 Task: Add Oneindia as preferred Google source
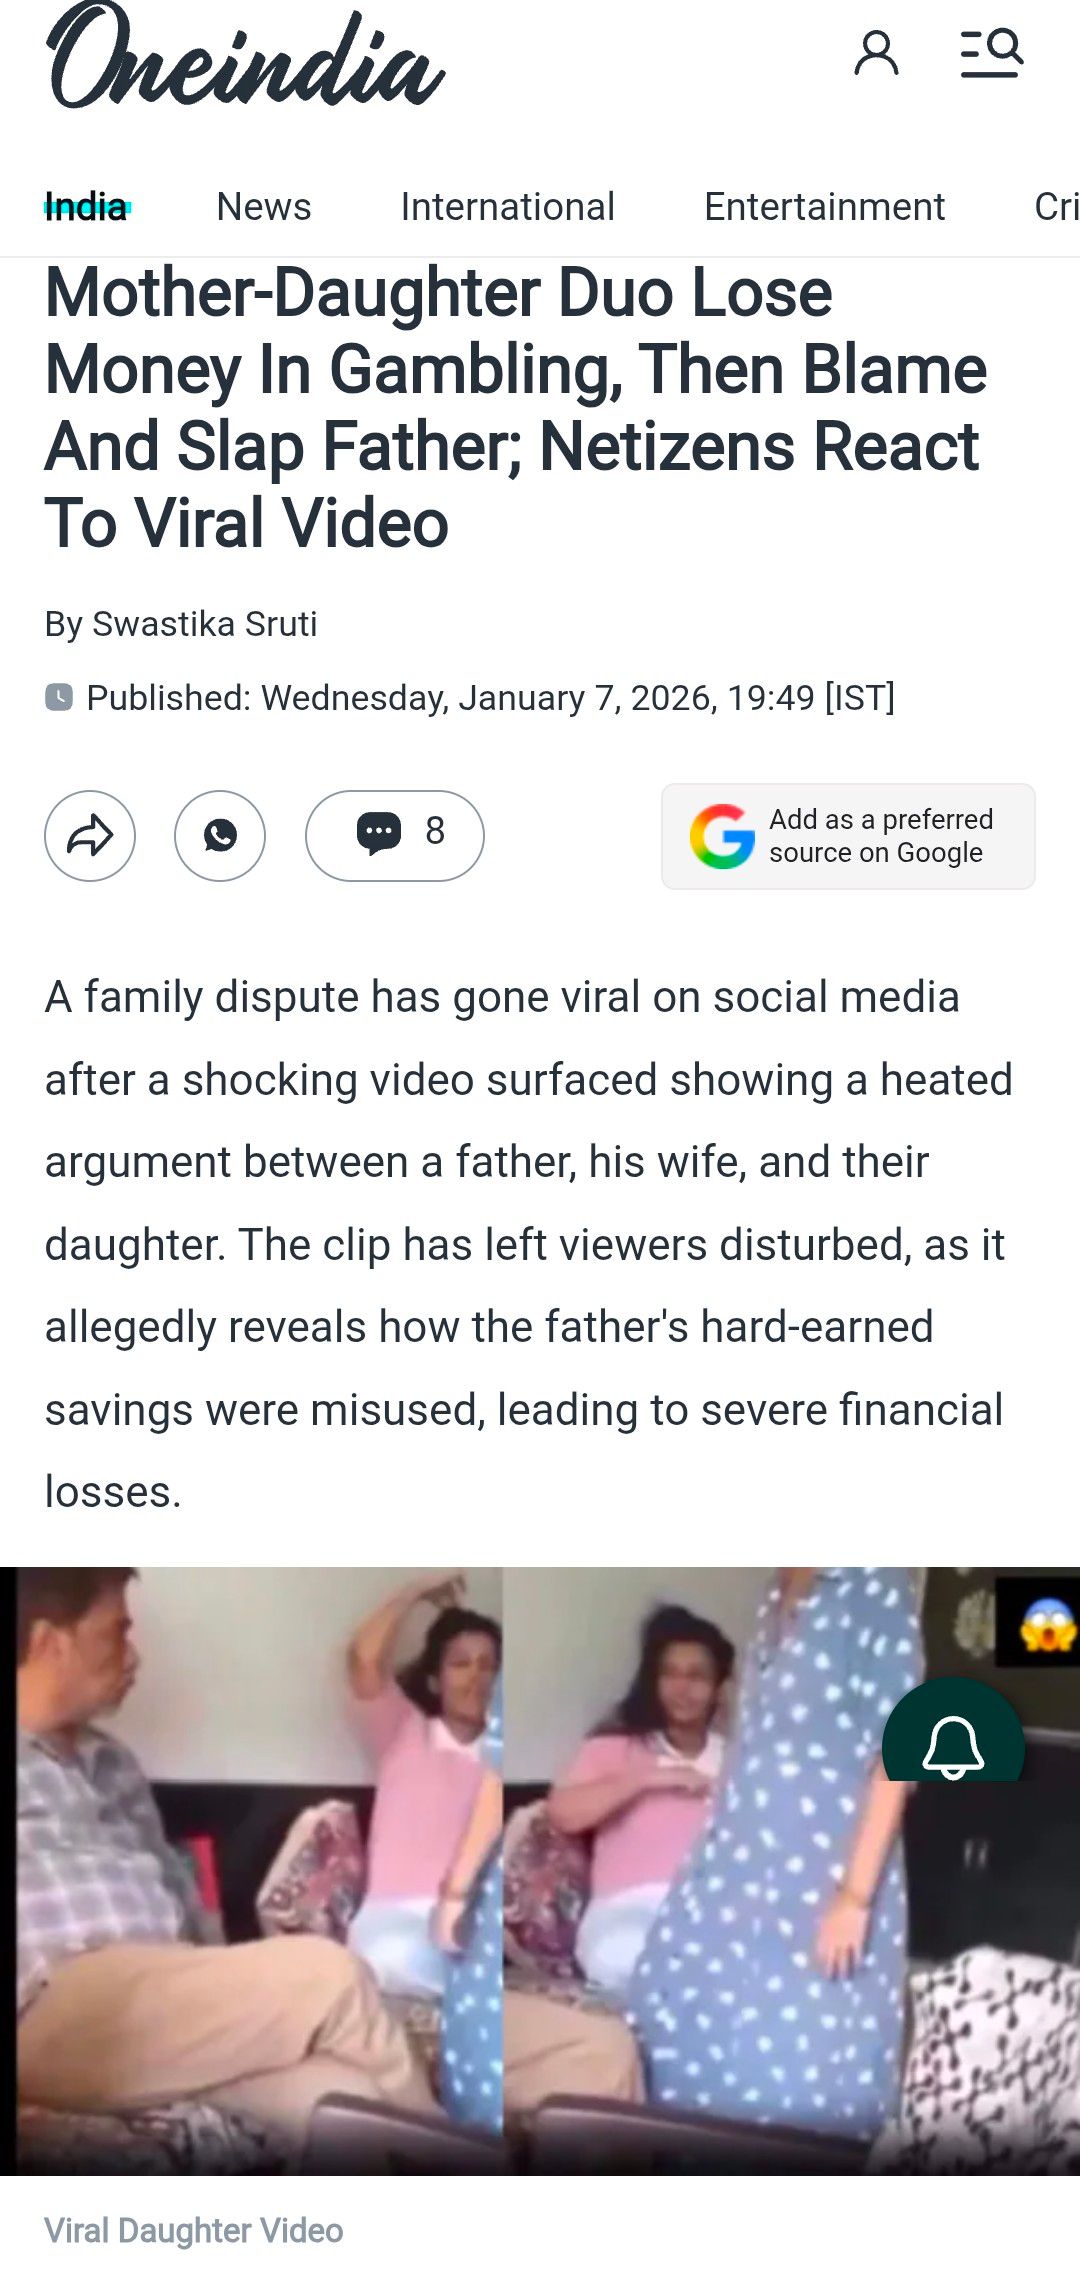tap(848, 836)
